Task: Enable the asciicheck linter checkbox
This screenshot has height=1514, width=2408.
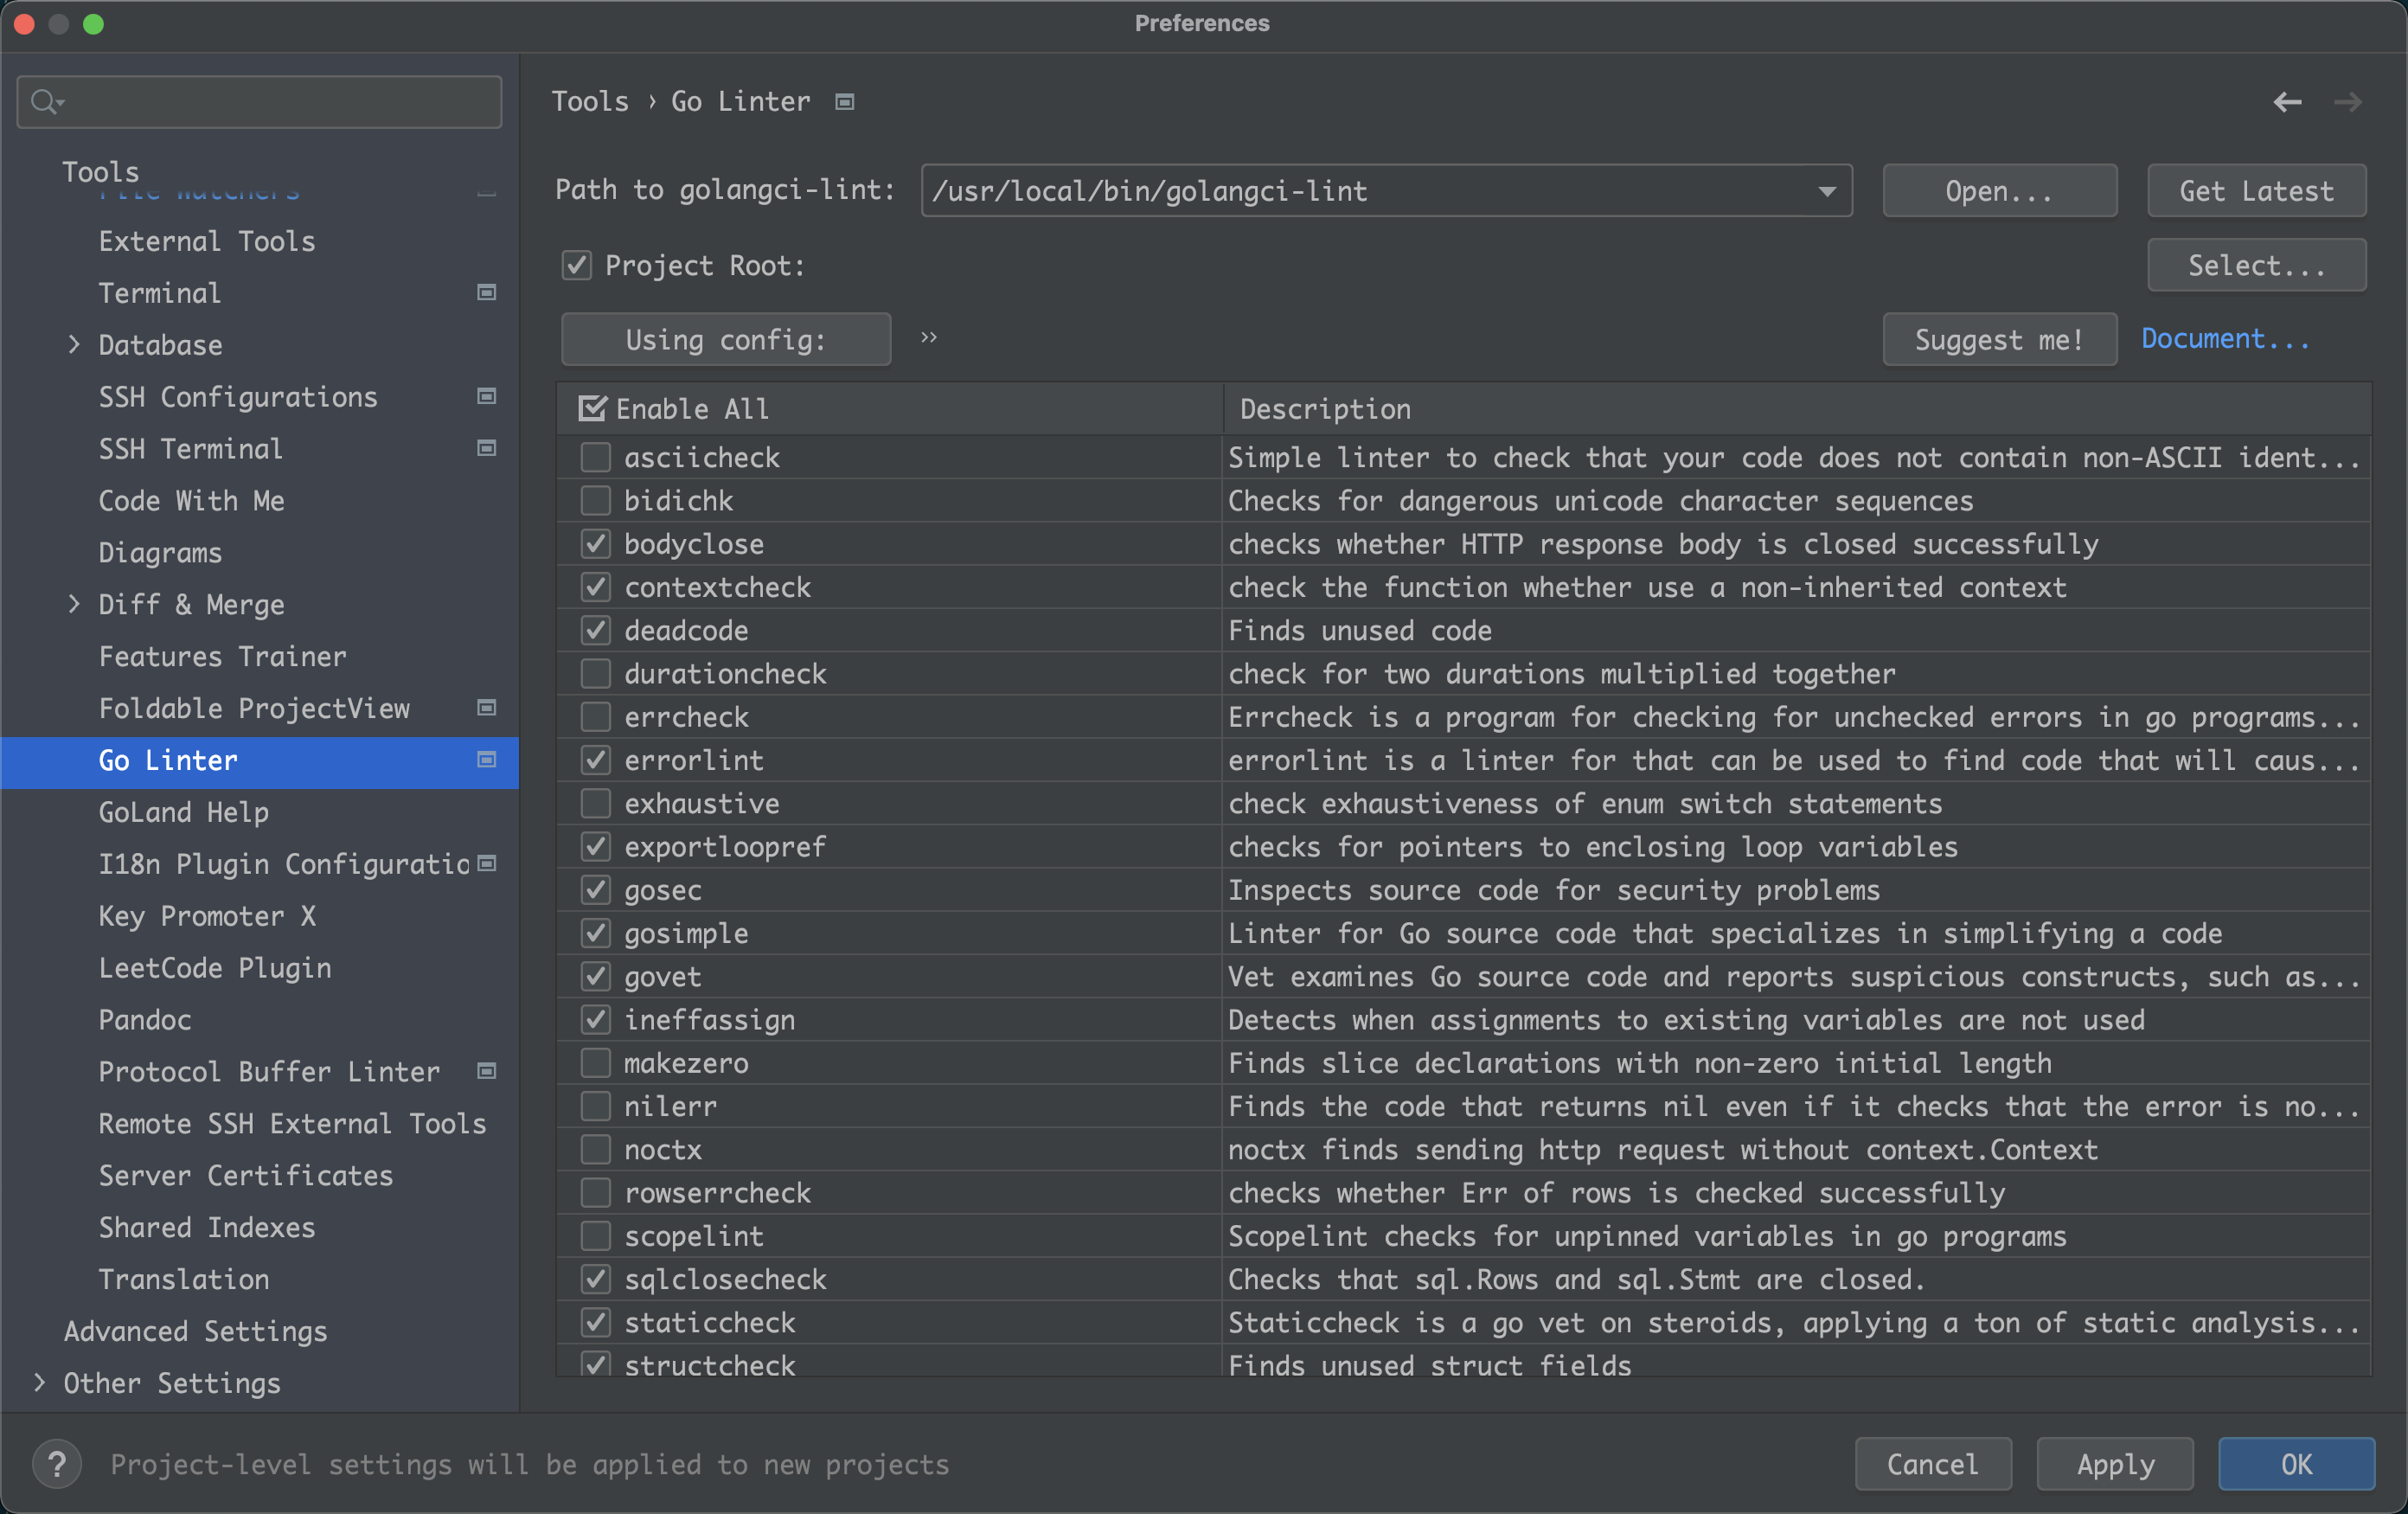Action: (596, 458)
